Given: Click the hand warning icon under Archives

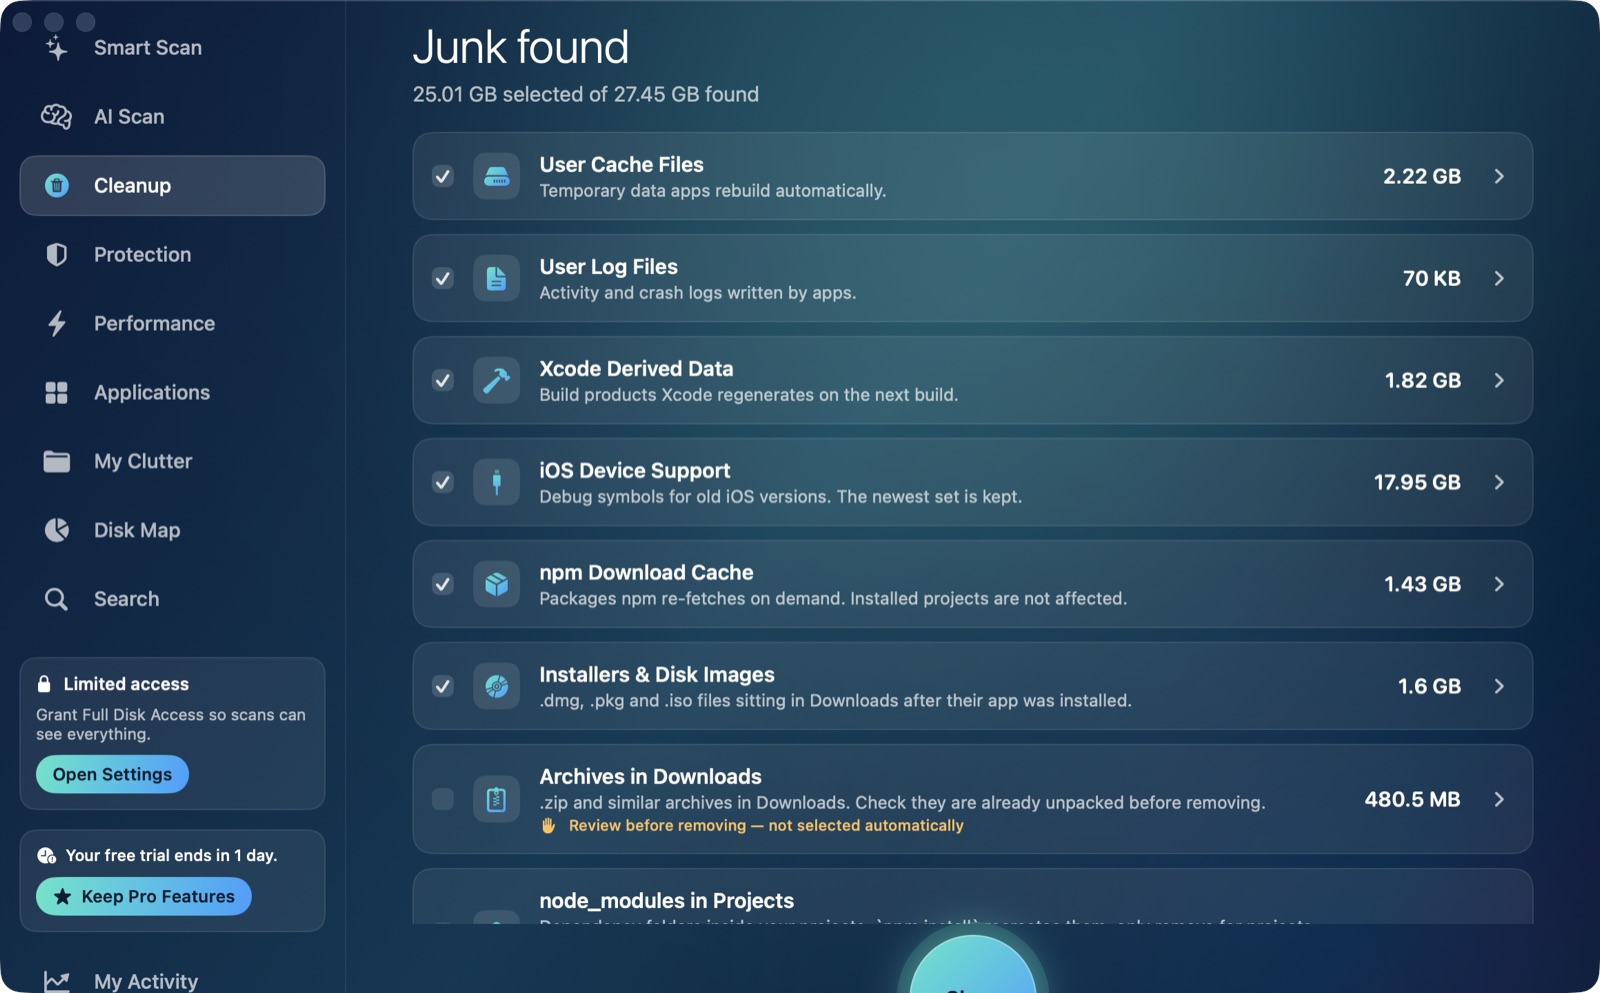Looking at the screenshot, I should (x=548, y=826).
